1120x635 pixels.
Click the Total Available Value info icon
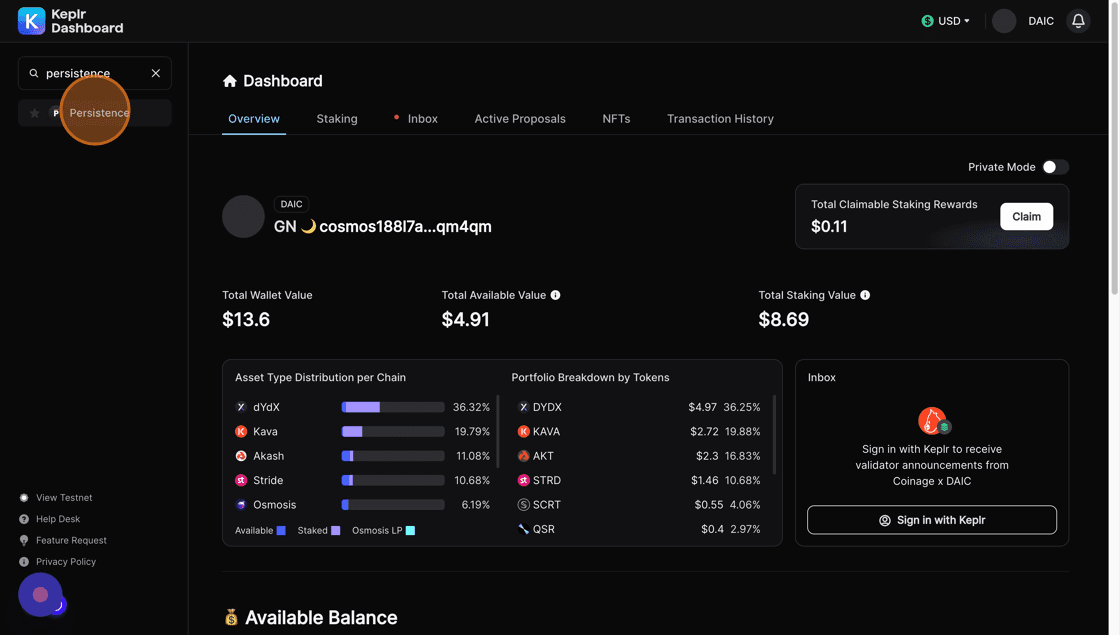pos(555,295)
